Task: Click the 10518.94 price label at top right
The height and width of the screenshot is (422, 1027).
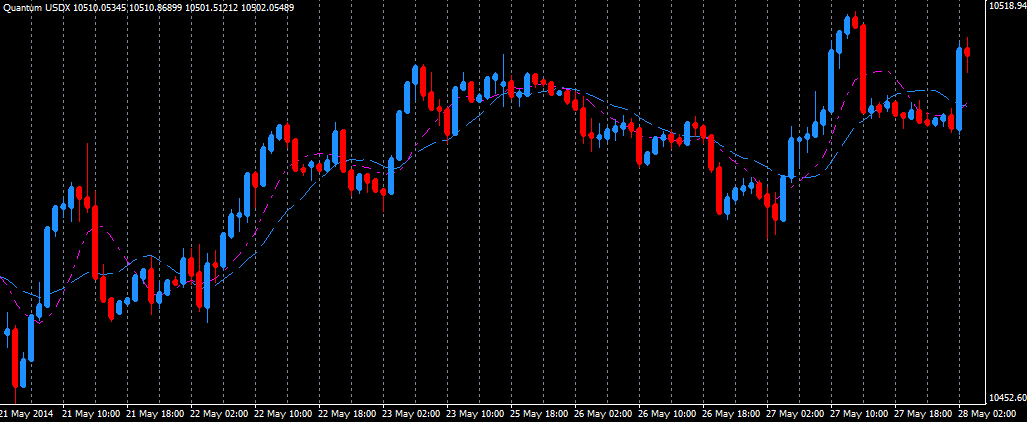Action: (1006, 6)
